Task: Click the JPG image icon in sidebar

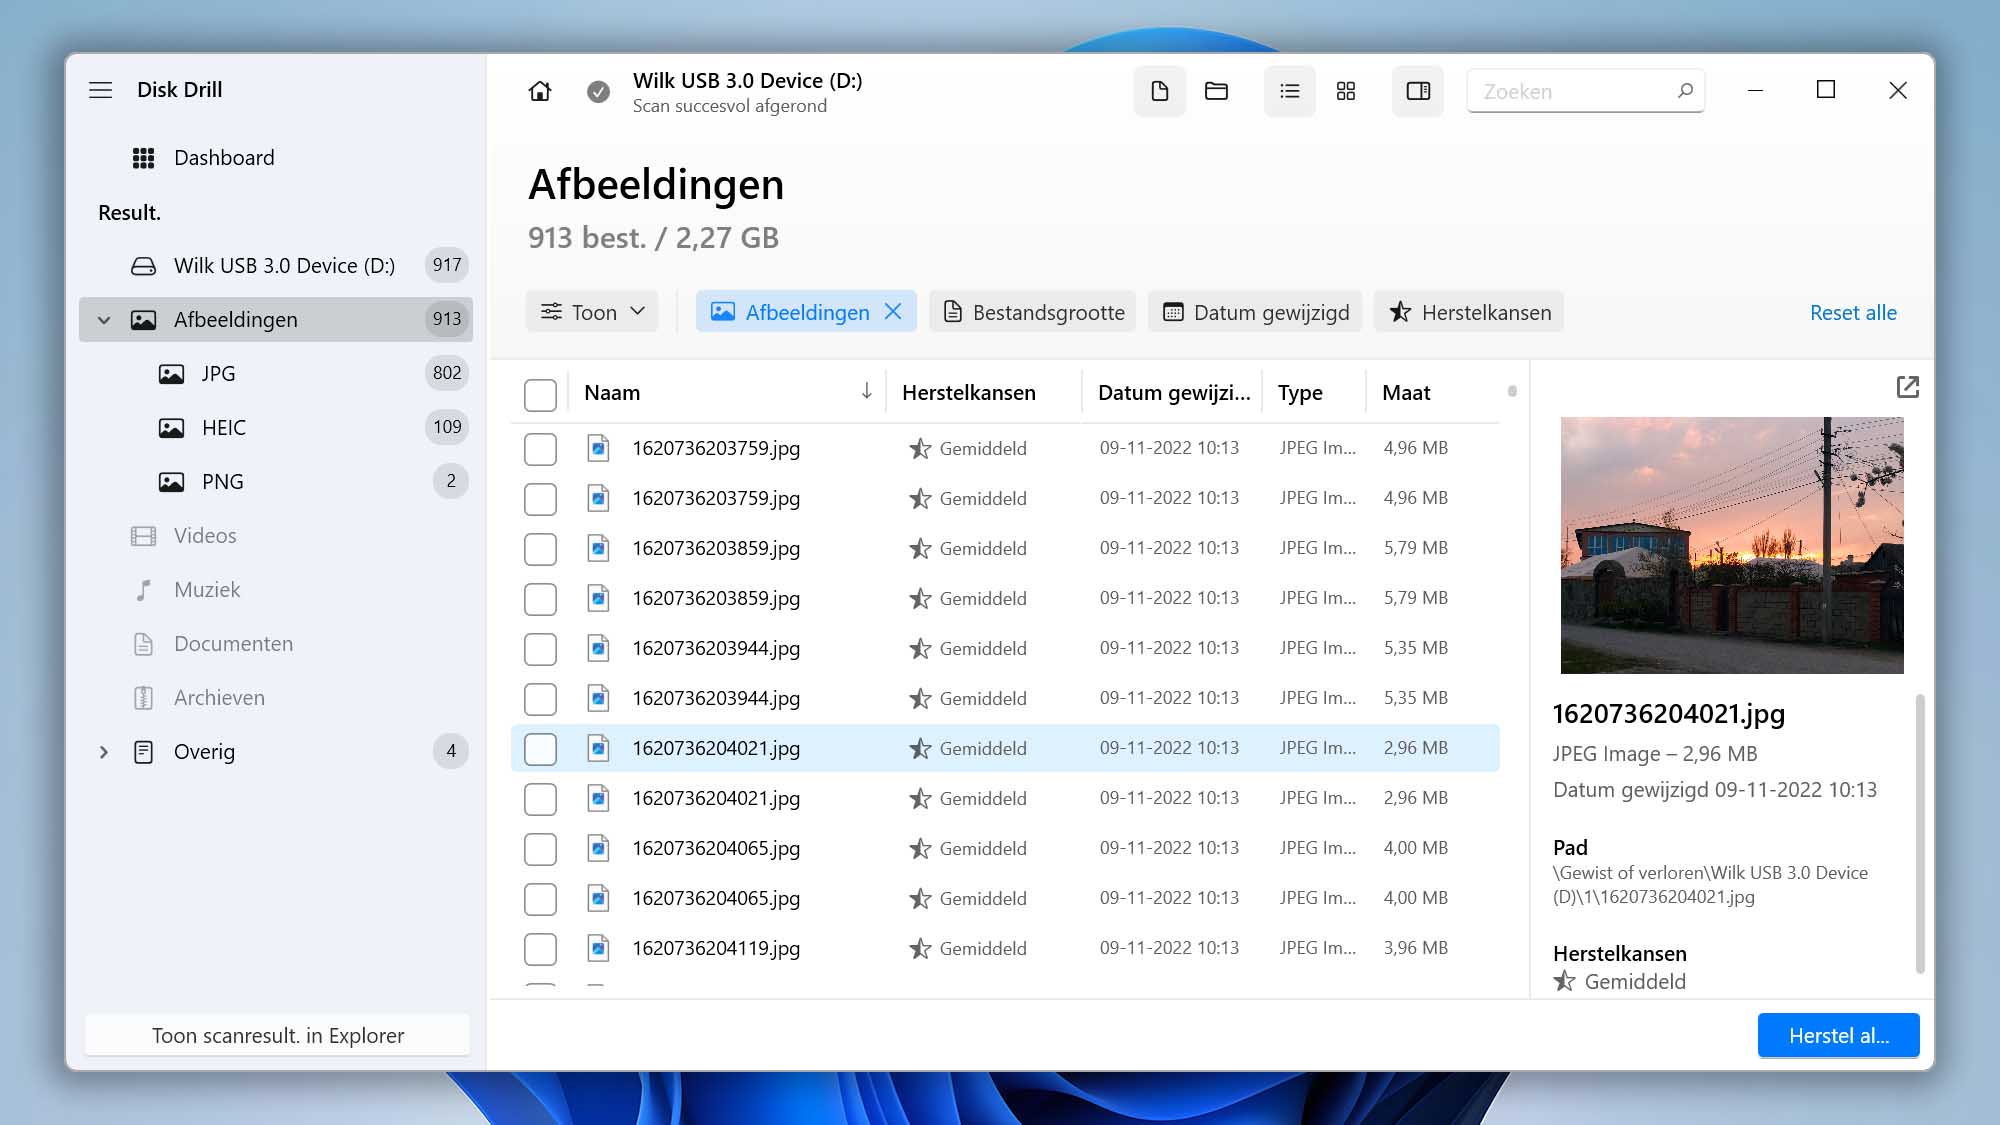Action: [x=171, y=374]
